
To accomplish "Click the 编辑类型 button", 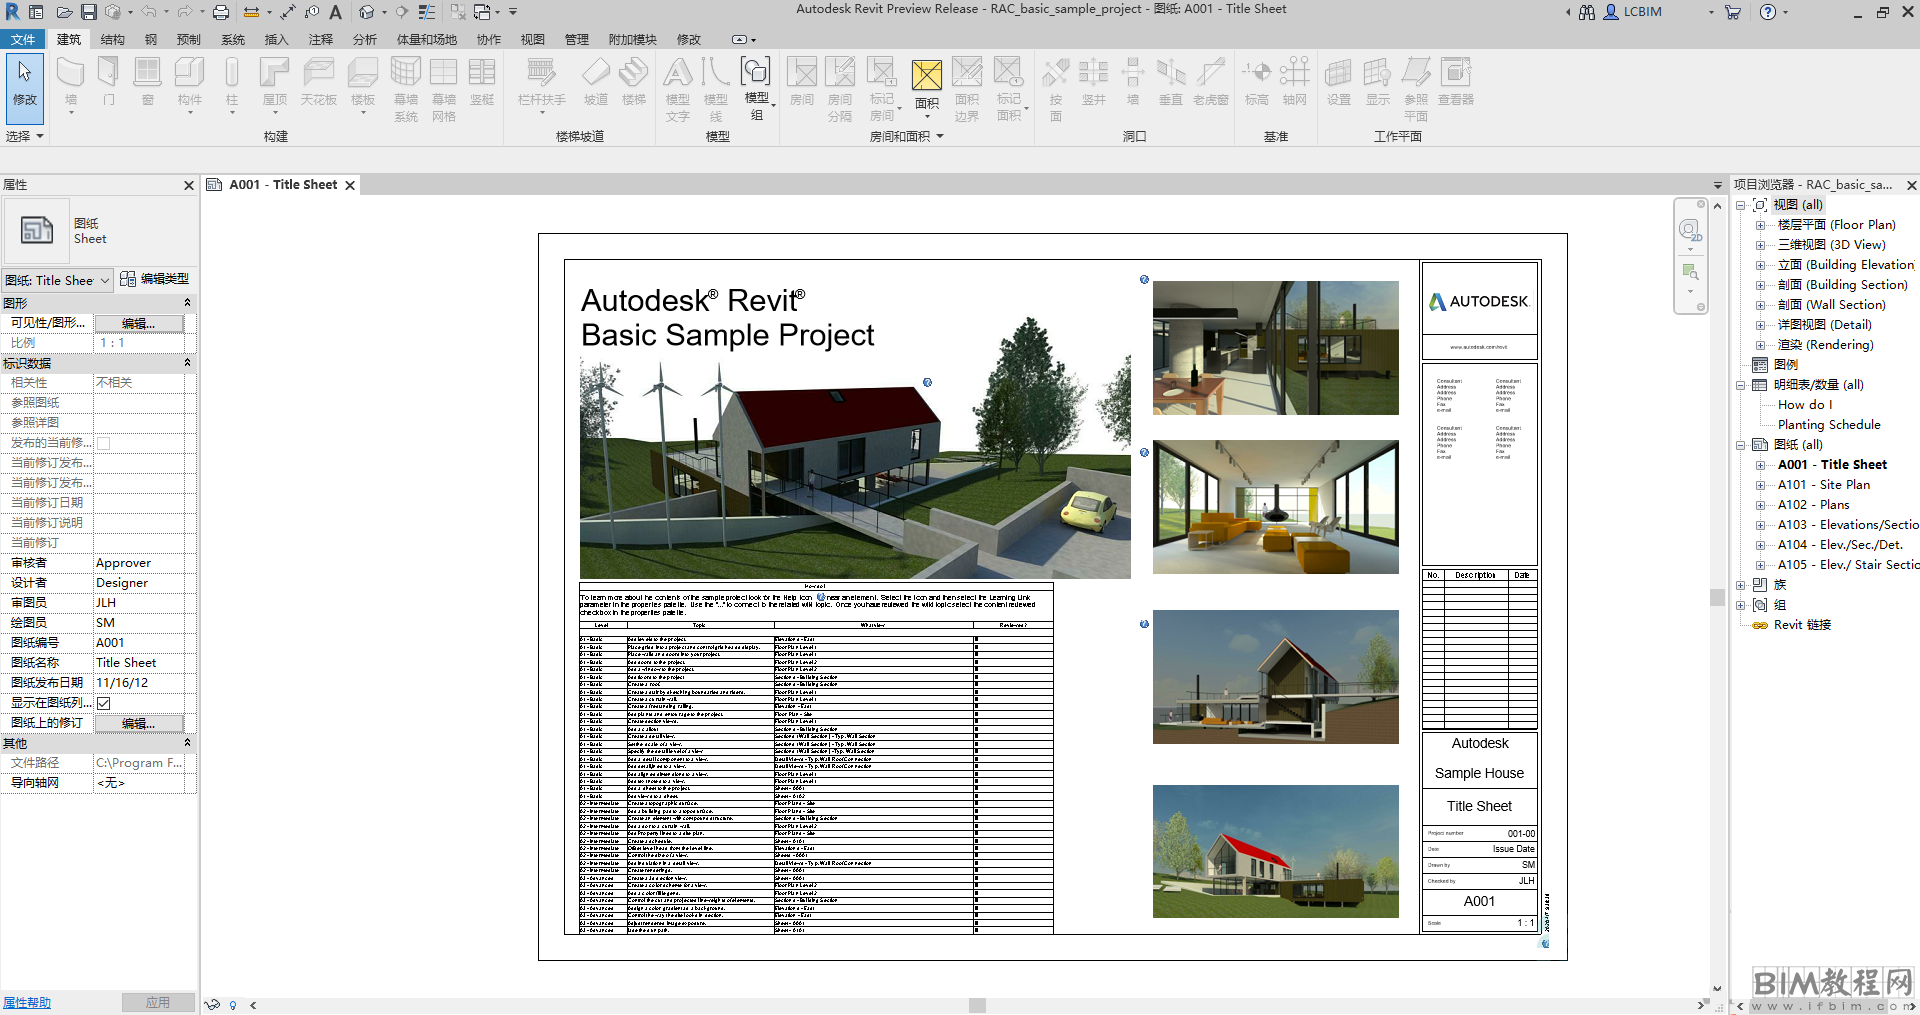I will click(x=155, y=279).
